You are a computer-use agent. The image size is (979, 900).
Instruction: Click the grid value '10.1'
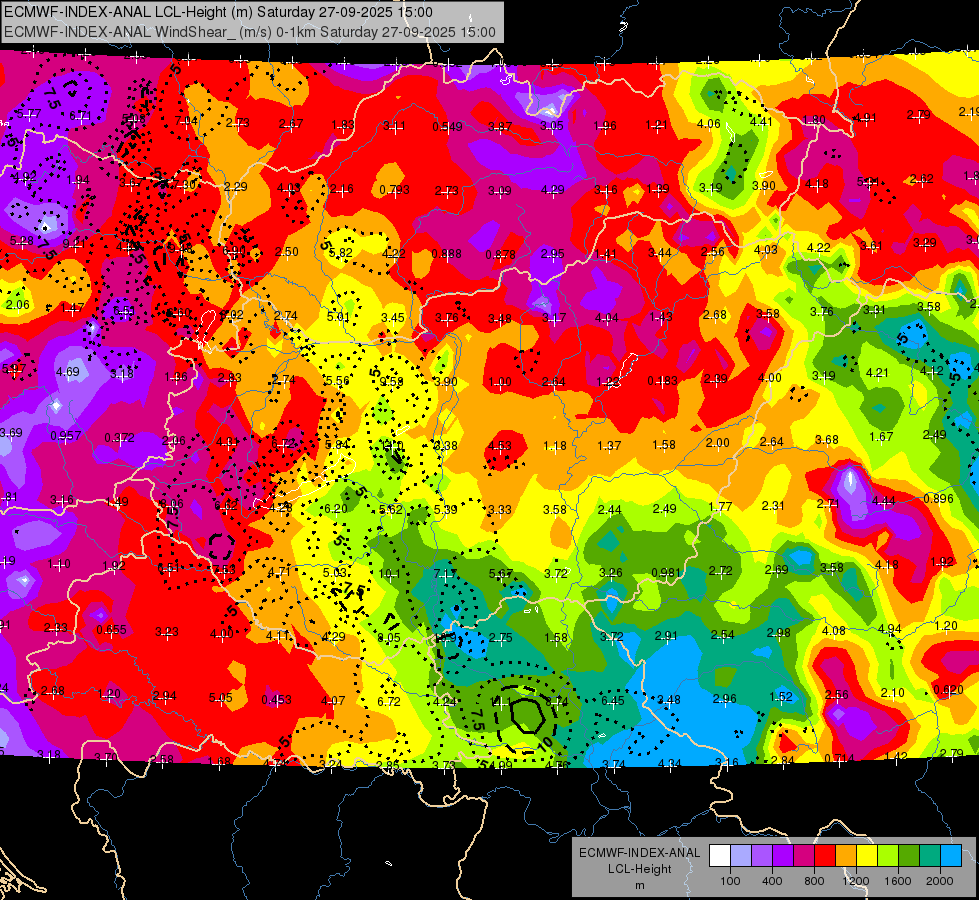[389, 573]
